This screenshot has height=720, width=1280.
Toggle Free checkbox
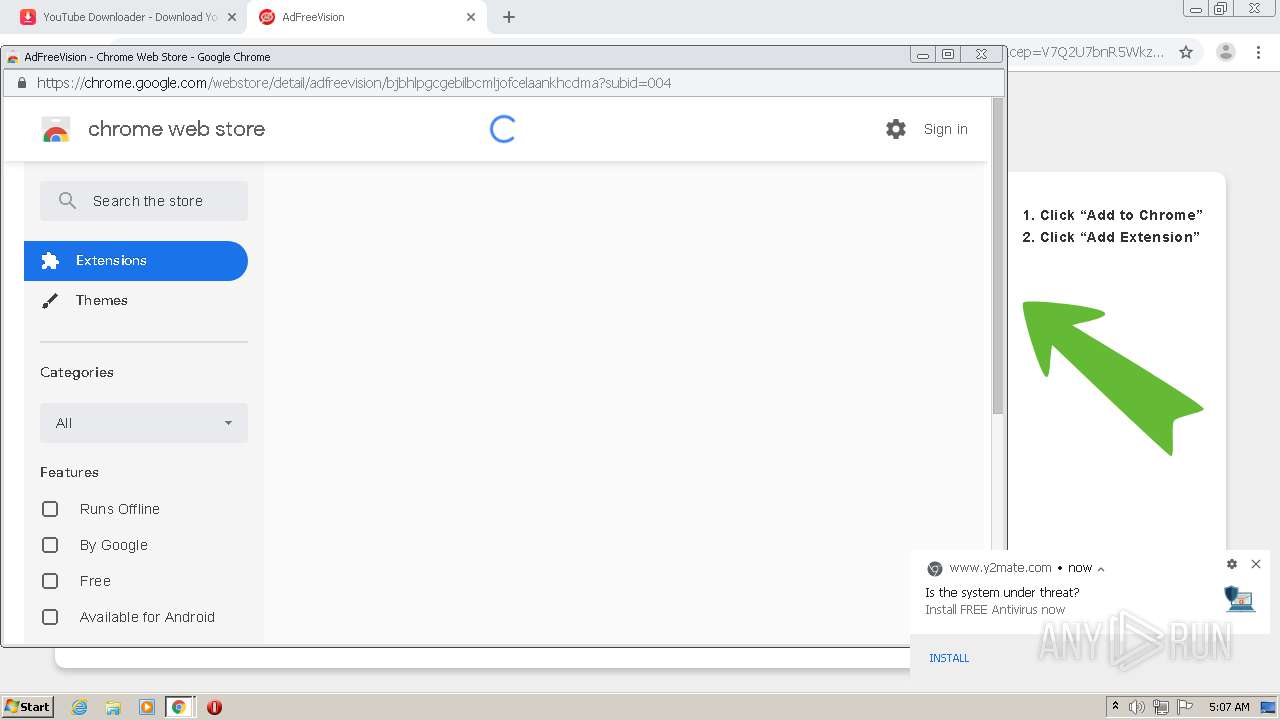[x=50, y=581]
